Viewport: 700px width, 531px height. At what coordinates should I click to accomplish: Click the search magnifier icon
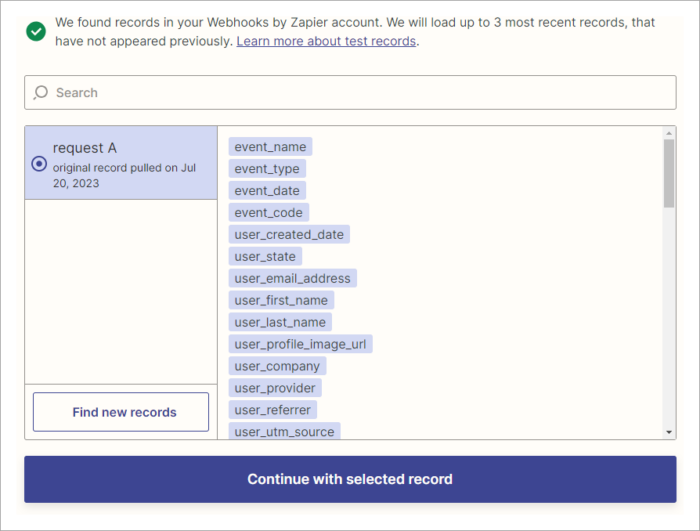click(41, 92)
